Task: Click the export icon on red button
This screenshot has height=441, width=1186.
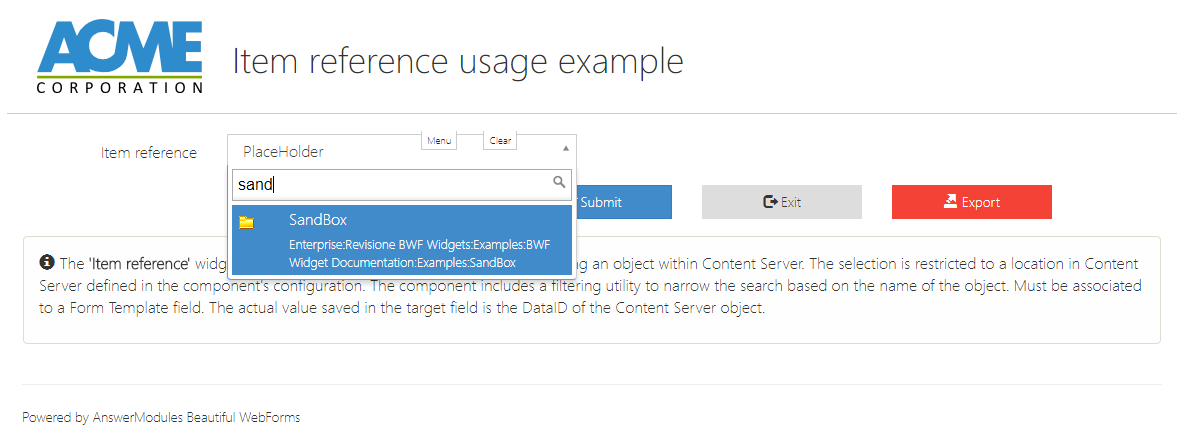Action: point(950,202)
